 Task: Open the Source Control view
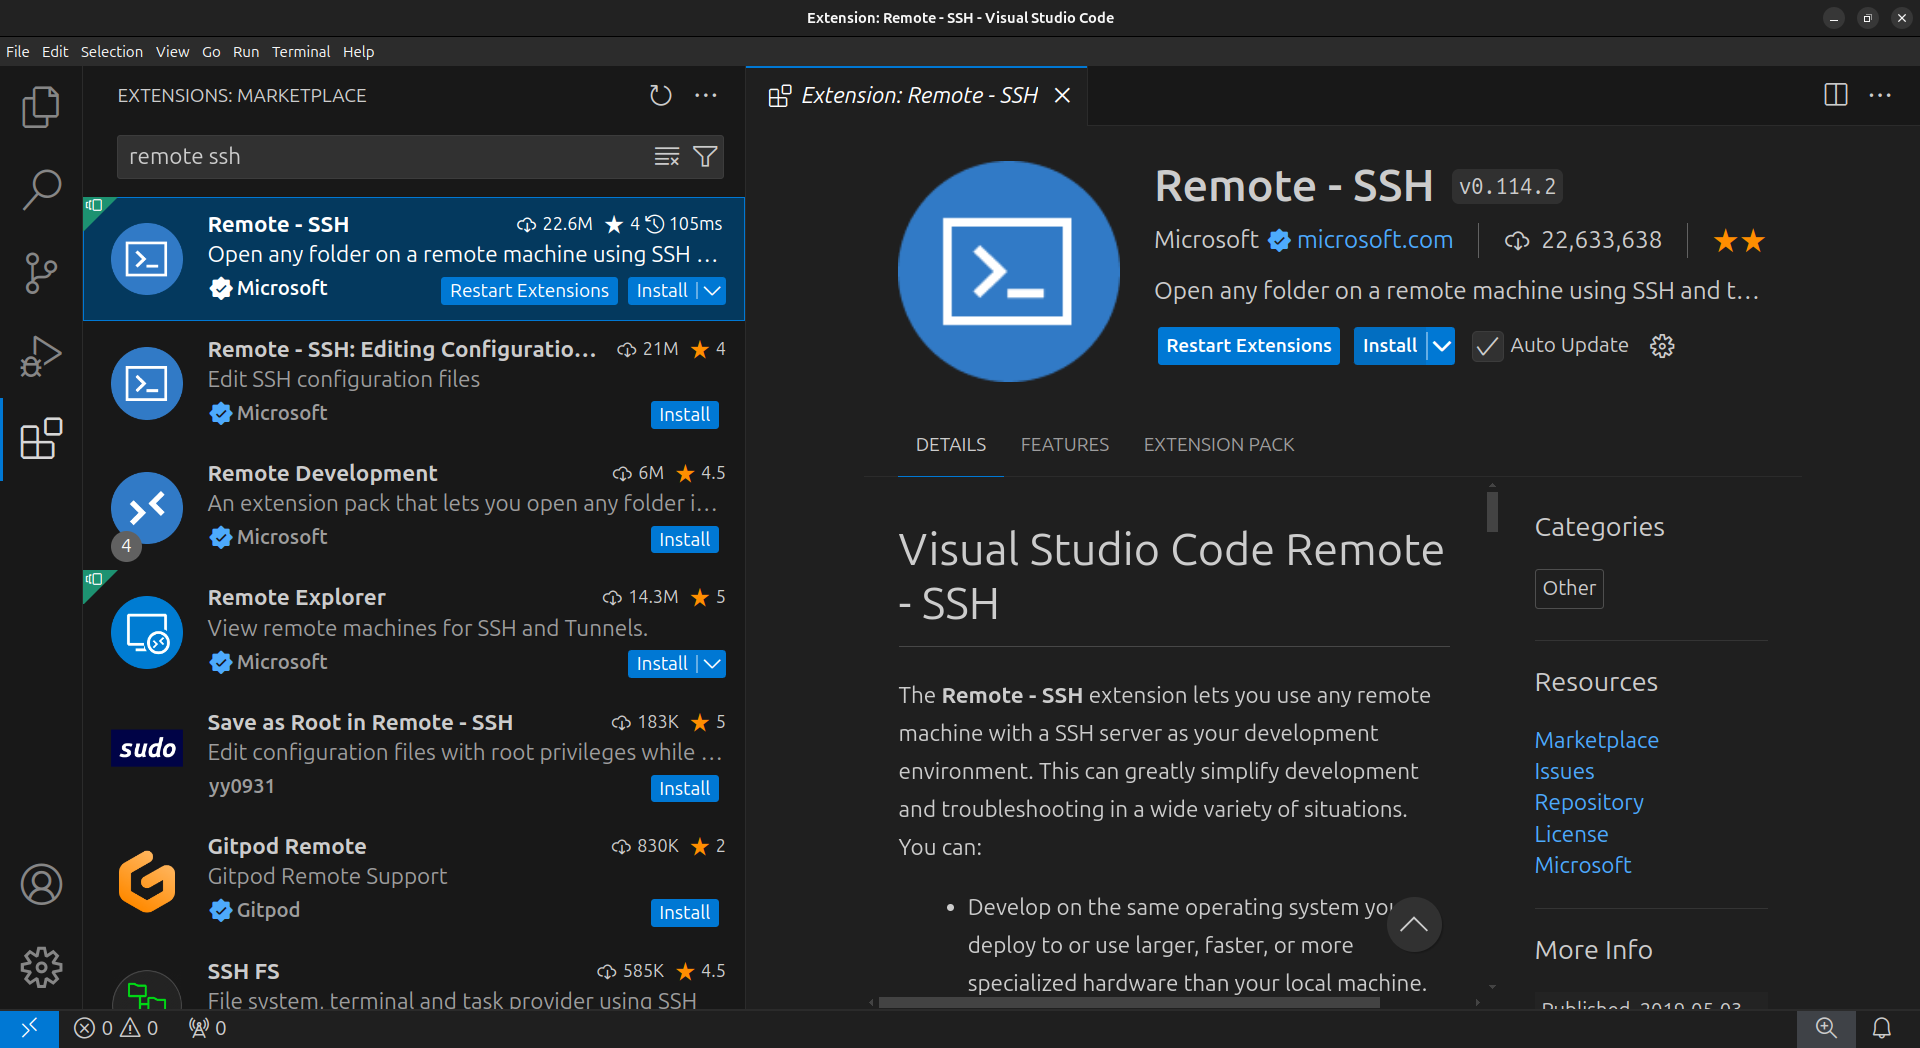tap(41, 272)
